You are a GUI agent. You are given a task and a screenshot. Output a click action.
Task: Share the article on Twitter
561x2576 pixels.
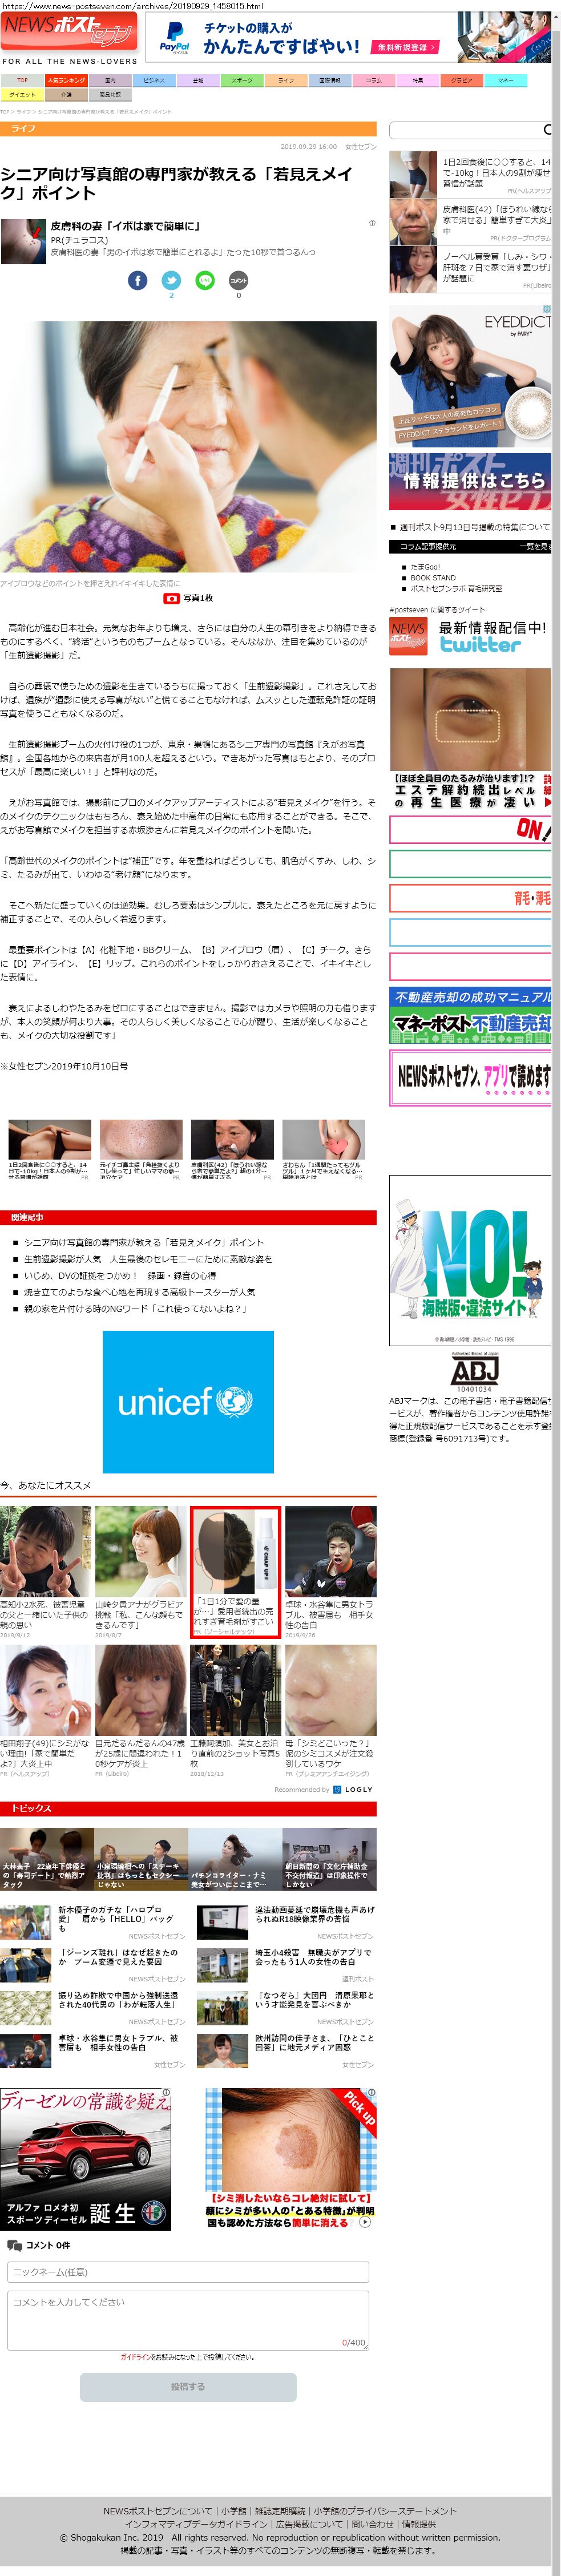(171, 281)
